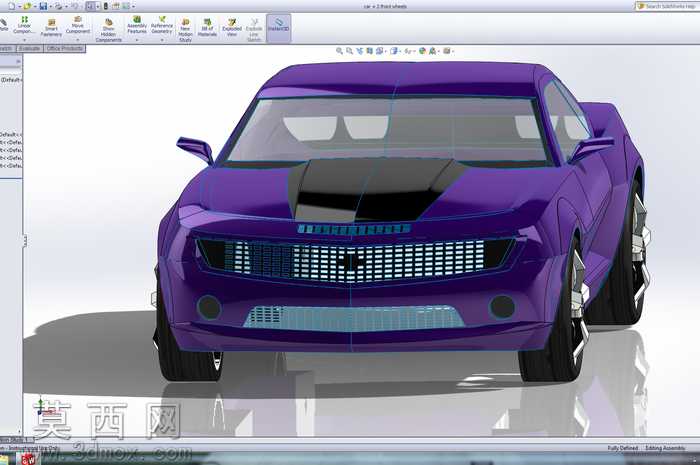Image resolution: width=700 pixels, height=465 pixels.
Task: Click the feature tree panel collapse handle
Action: [x=25, y=241]
